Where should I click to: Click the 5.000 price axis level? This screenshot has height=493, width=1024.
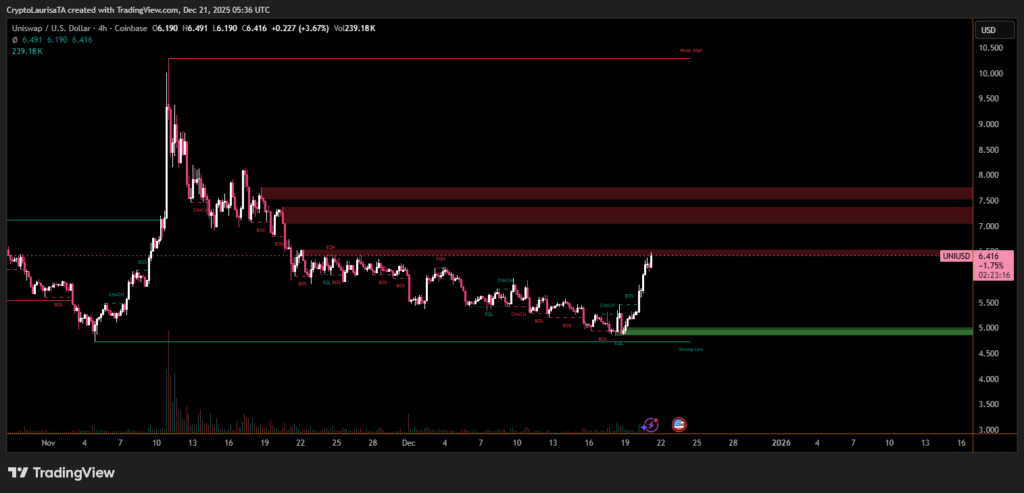[x=989, y=328]
